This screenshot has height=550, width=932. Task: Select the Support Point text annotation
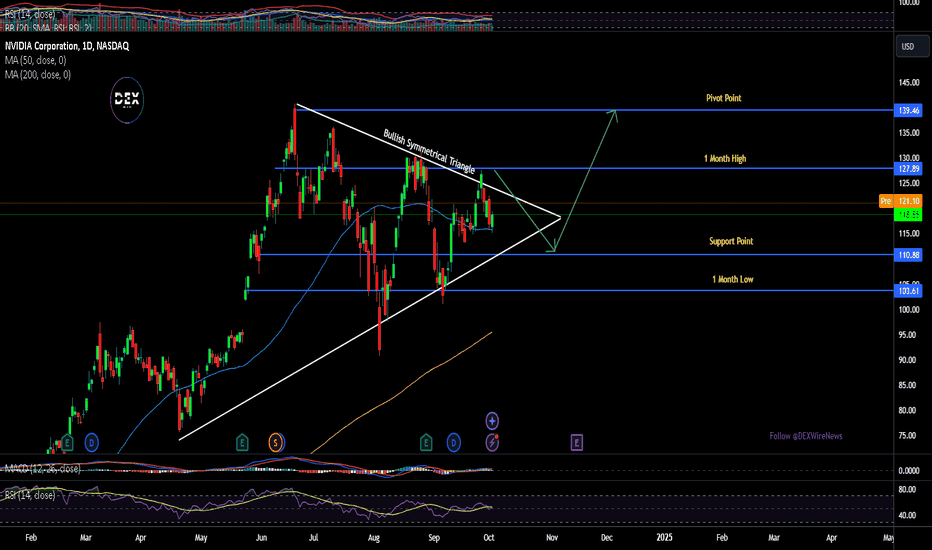[731, 241]
